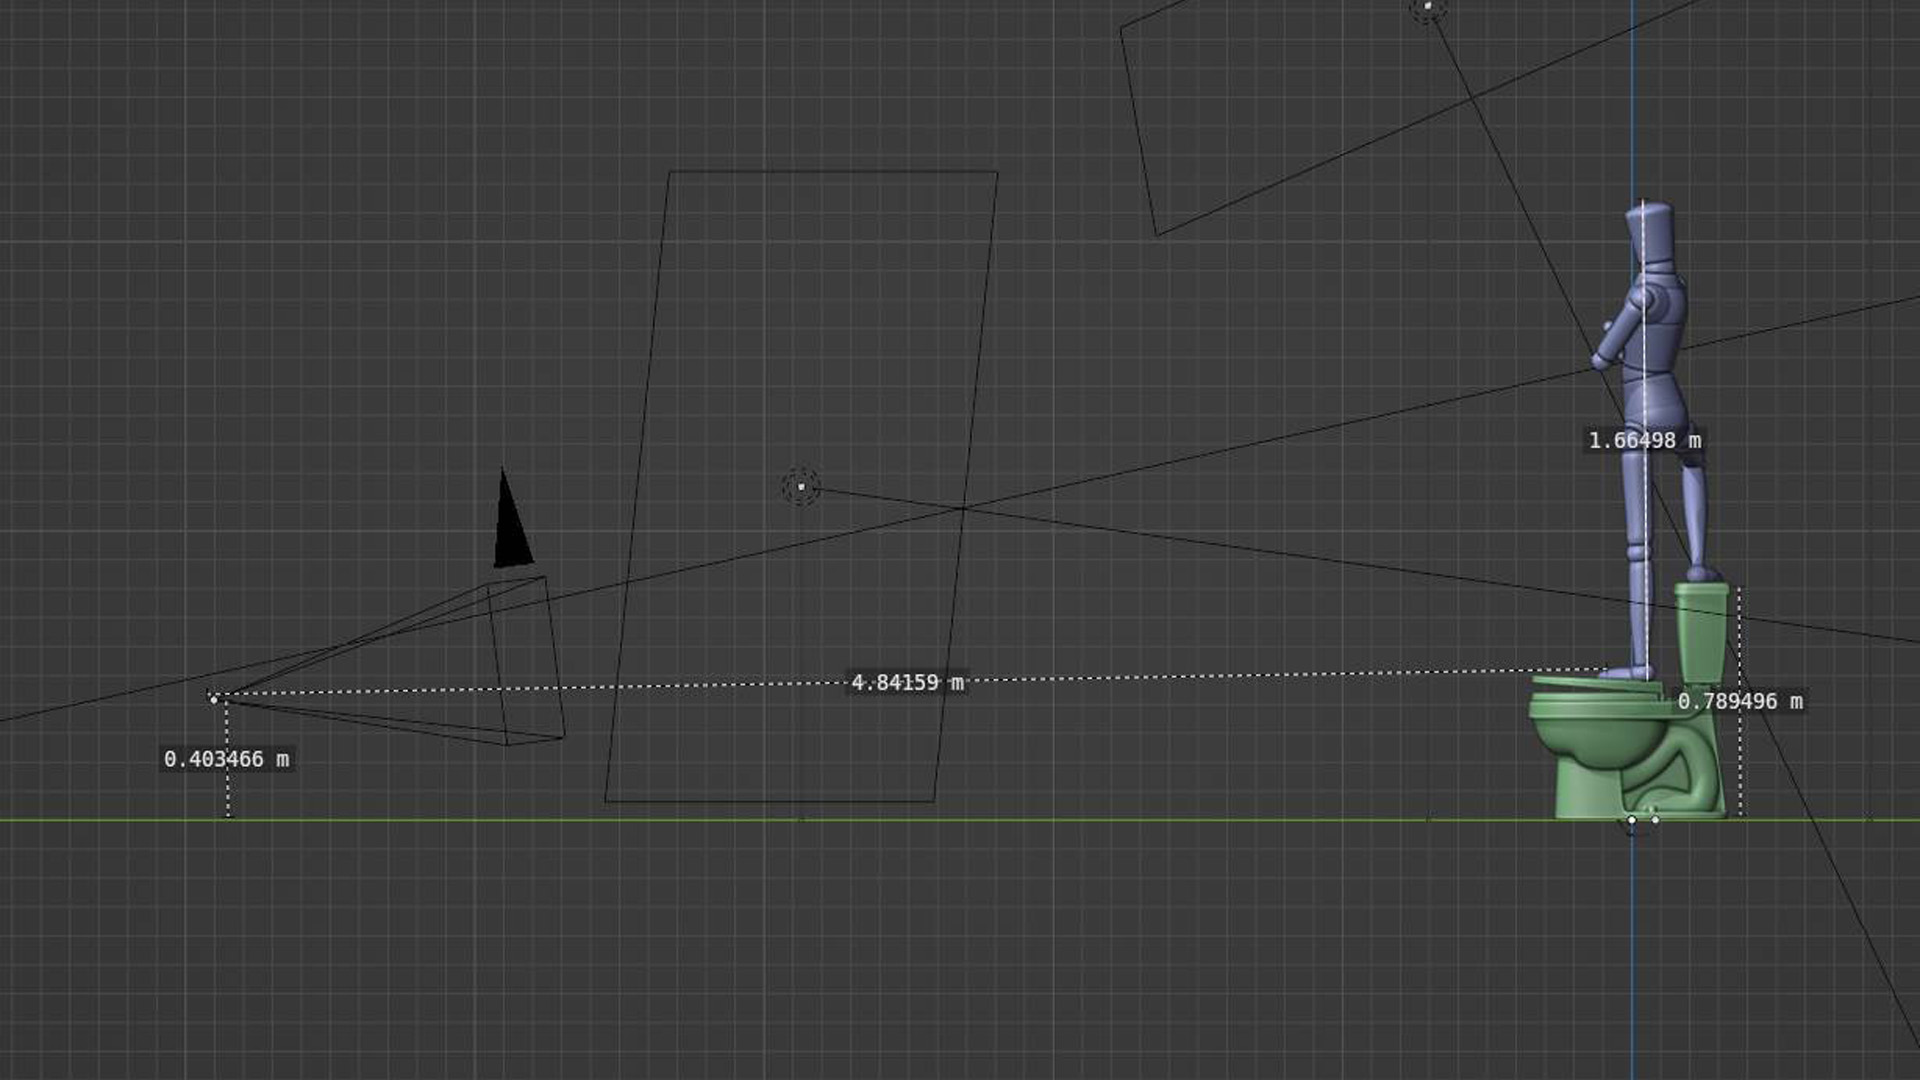Select the point light icon at center
Viewport: 1920px width, 1080px height.
[801, 487]
